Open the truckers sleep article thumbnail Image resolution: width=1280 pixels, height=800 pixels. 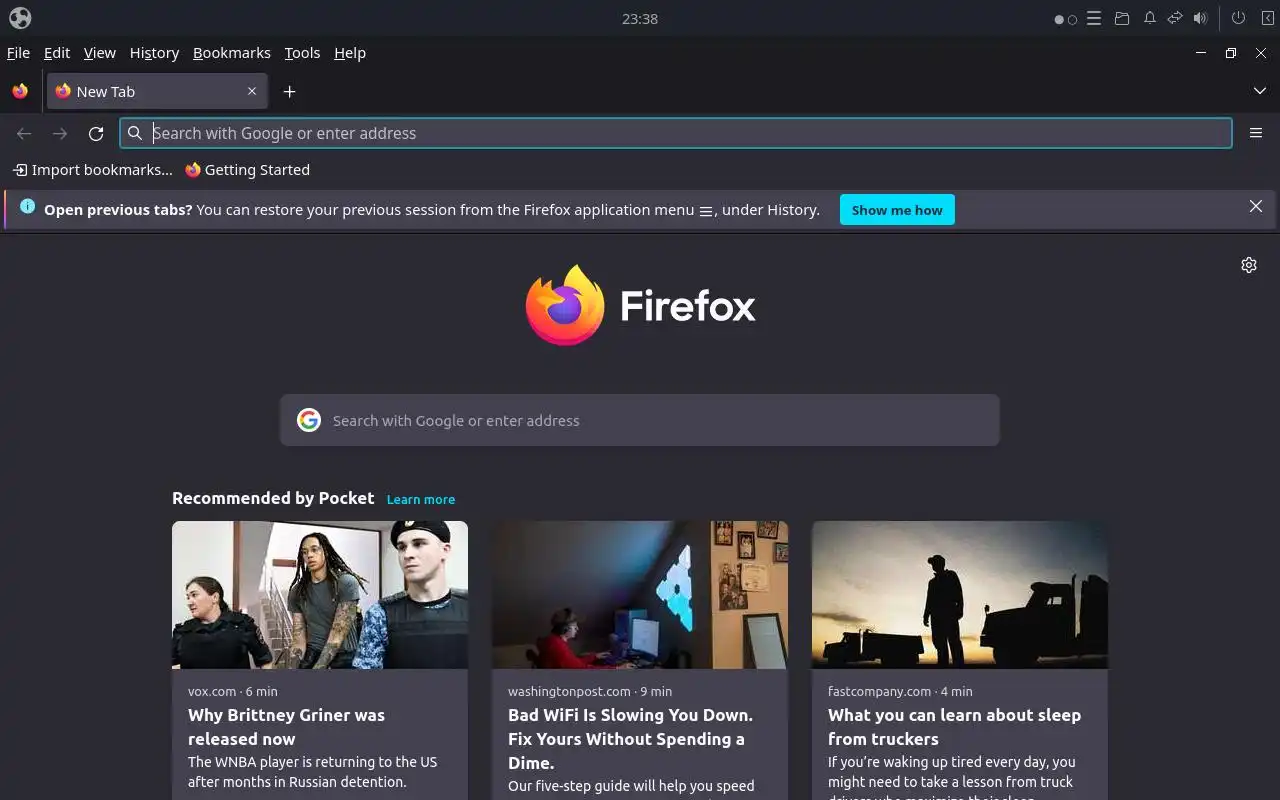point(960,595)
